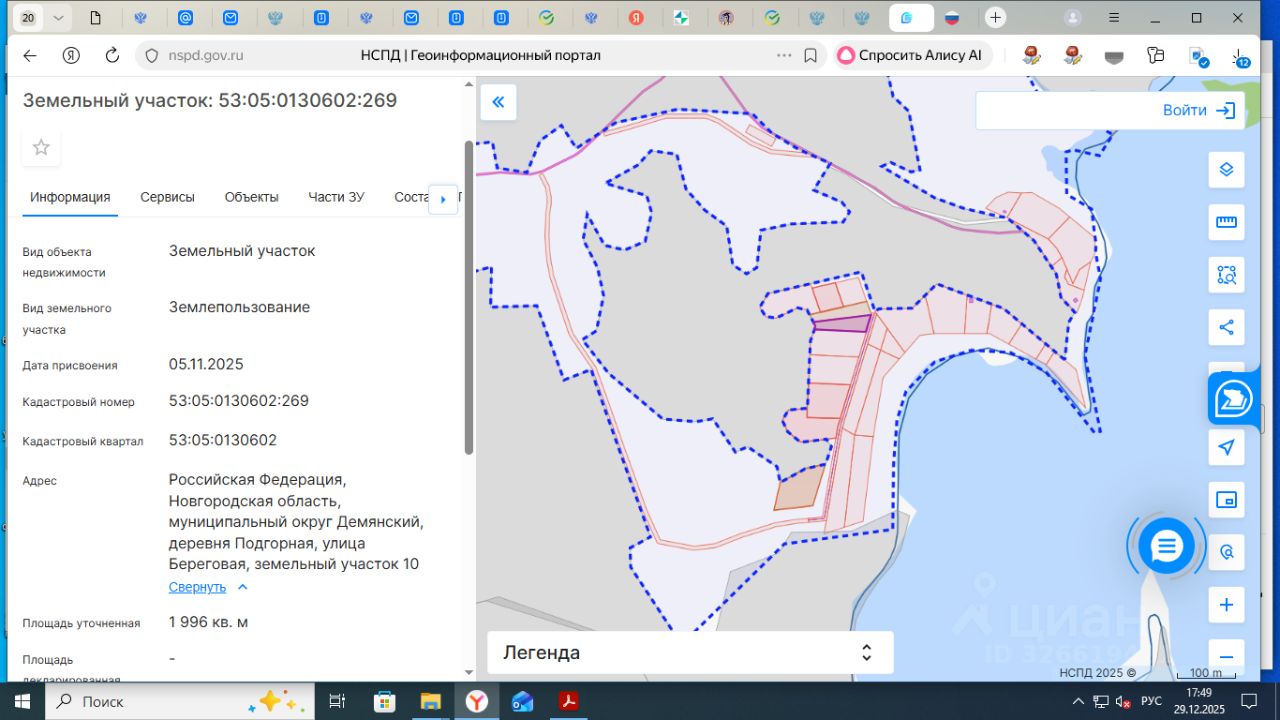The image size is (1280, 720).
Task: Zoom in on the map
Action: pos(1226,605)
